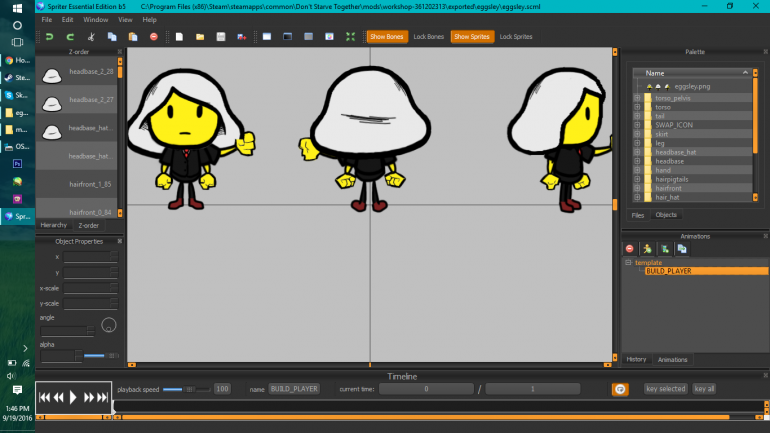
Task: Open the Help menu
Action: 149,20
